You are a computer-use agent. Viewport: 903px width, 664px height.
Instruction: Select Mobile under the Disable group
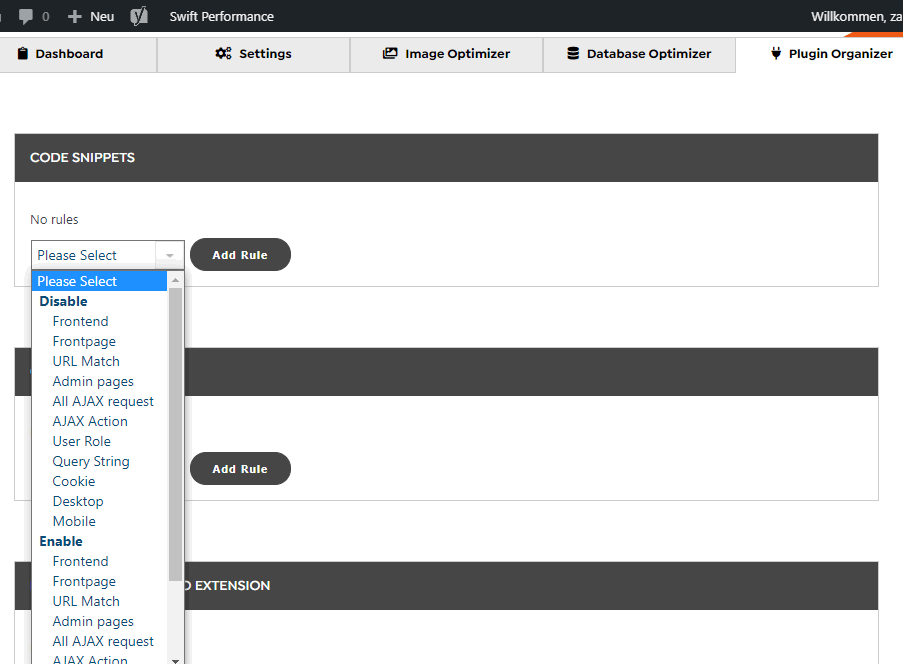(74, 521)
